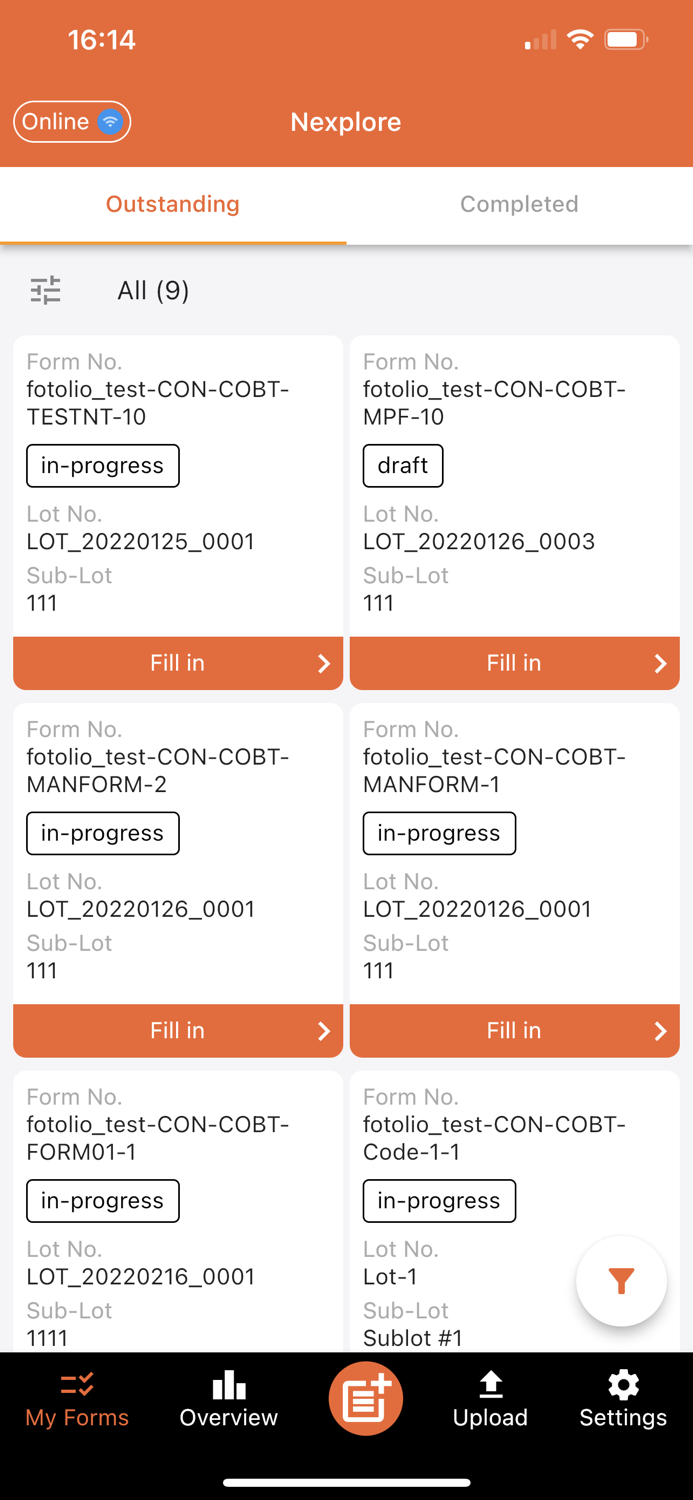The height and width of the screenshot is (1500, 693).
Task: Expand Fill in chevron on TESTNT-10 card
Action: click(x=322, y=663)
